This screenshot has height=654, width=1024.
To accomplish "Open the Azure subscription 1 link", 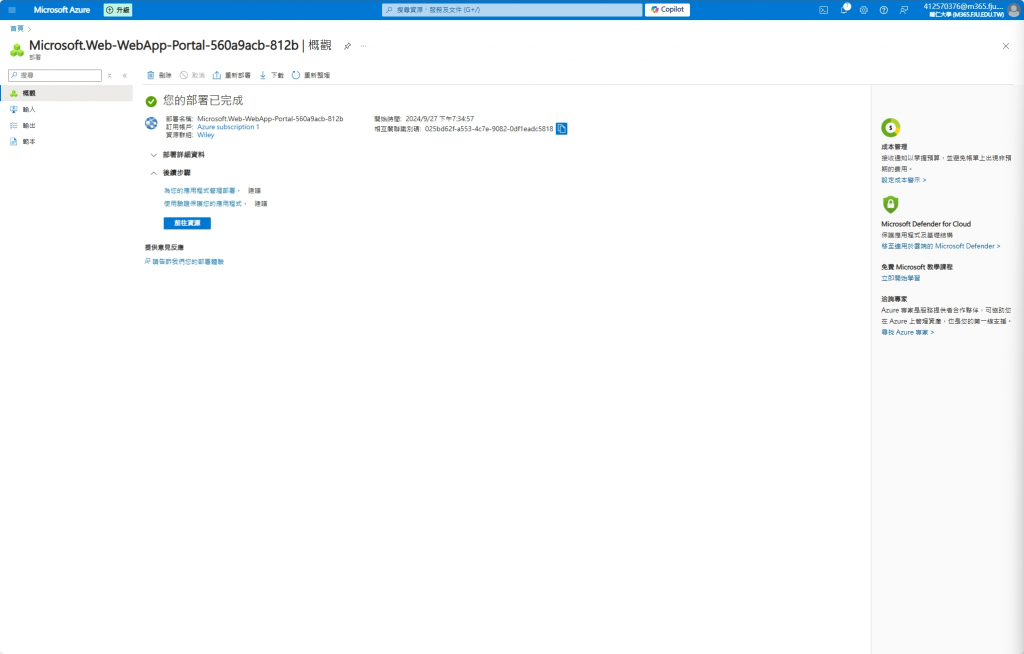I will point(228,127).
